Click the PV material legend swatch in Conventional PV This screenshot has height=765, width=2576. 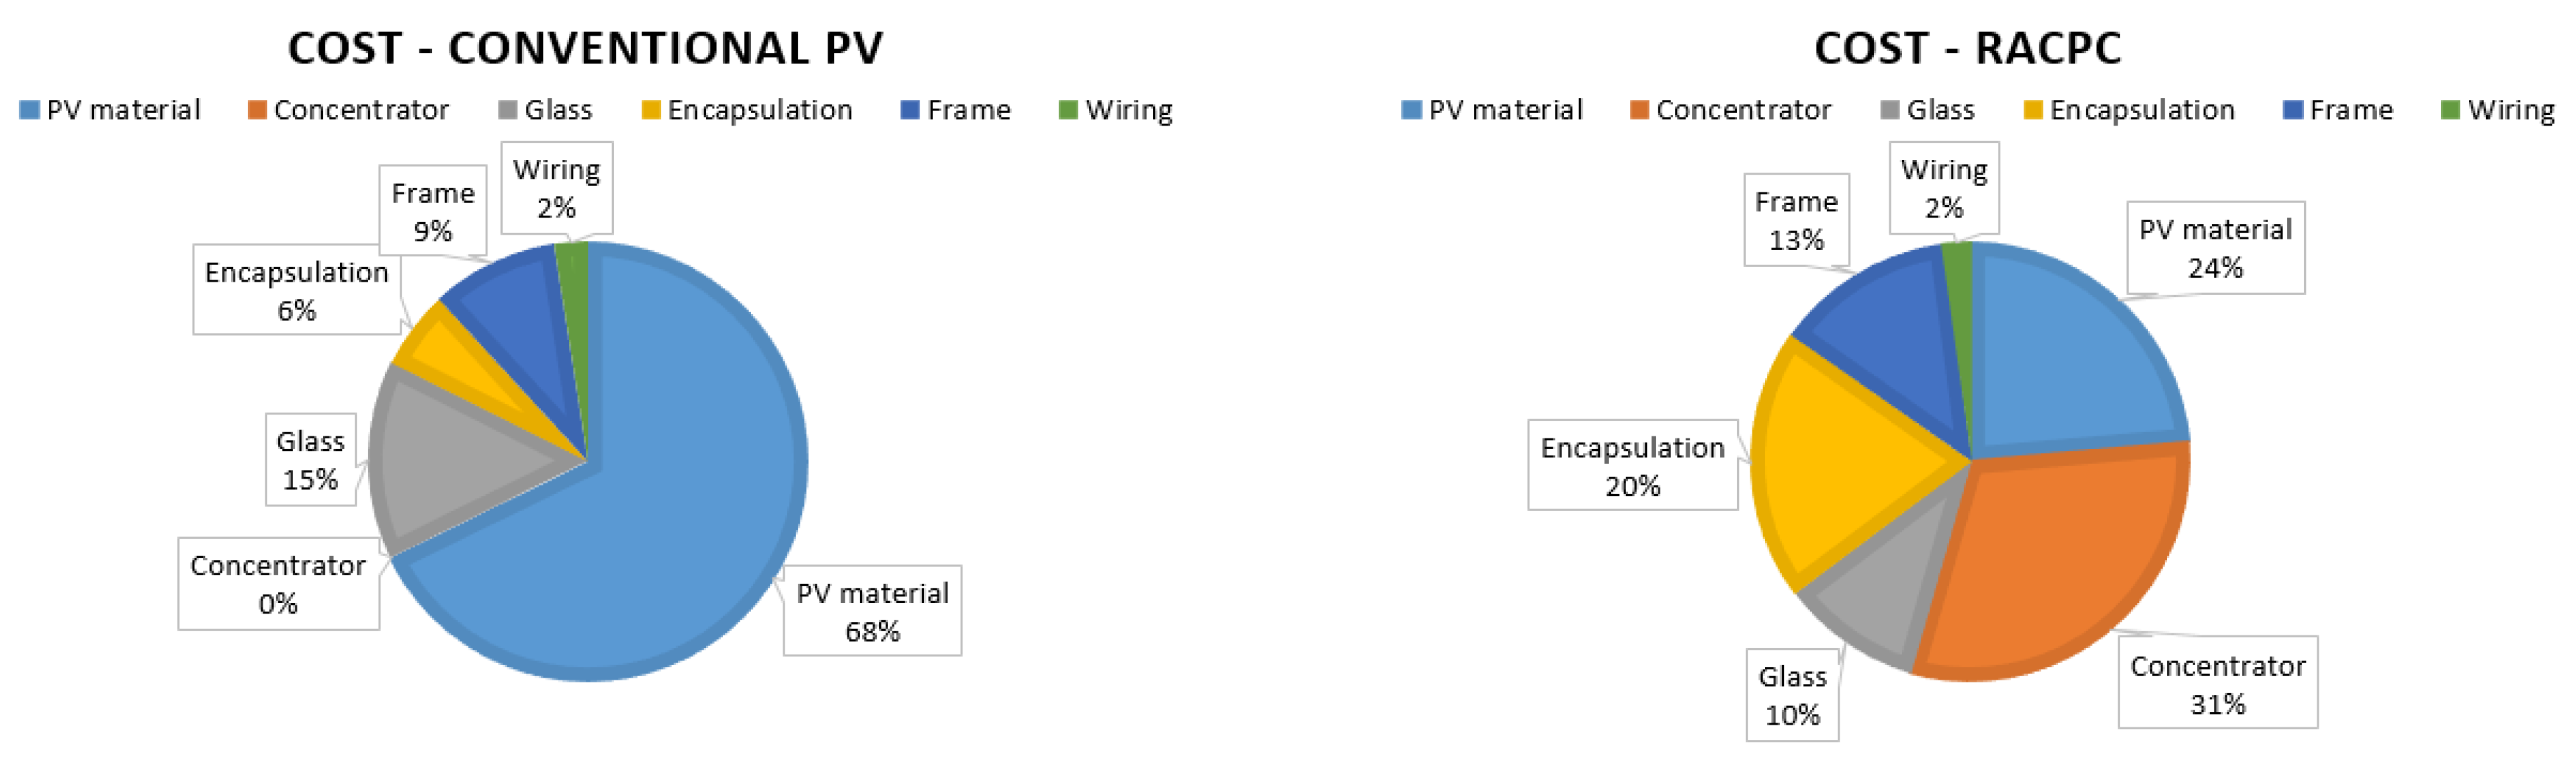pyautogui.click(x=29, y=110)
